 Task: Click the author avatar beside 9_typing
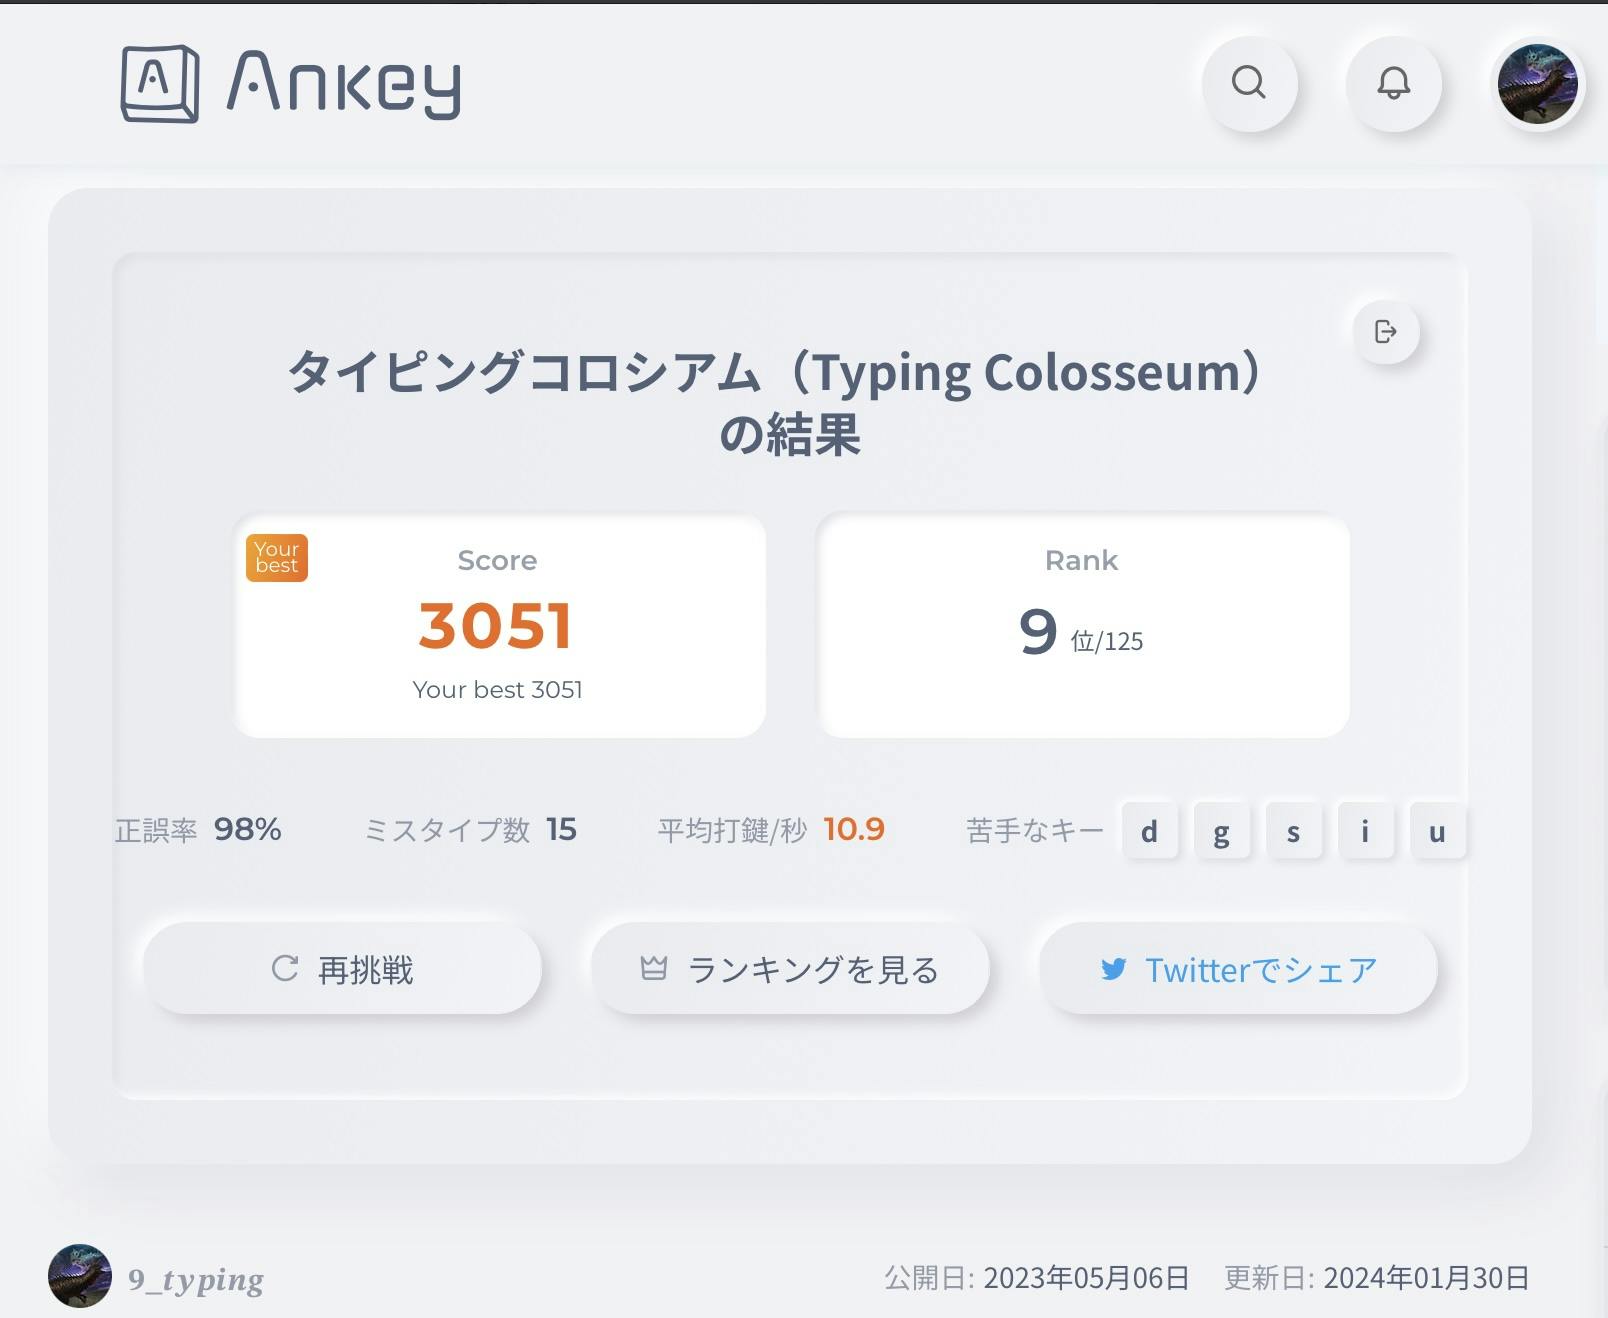click(80, 1276)
